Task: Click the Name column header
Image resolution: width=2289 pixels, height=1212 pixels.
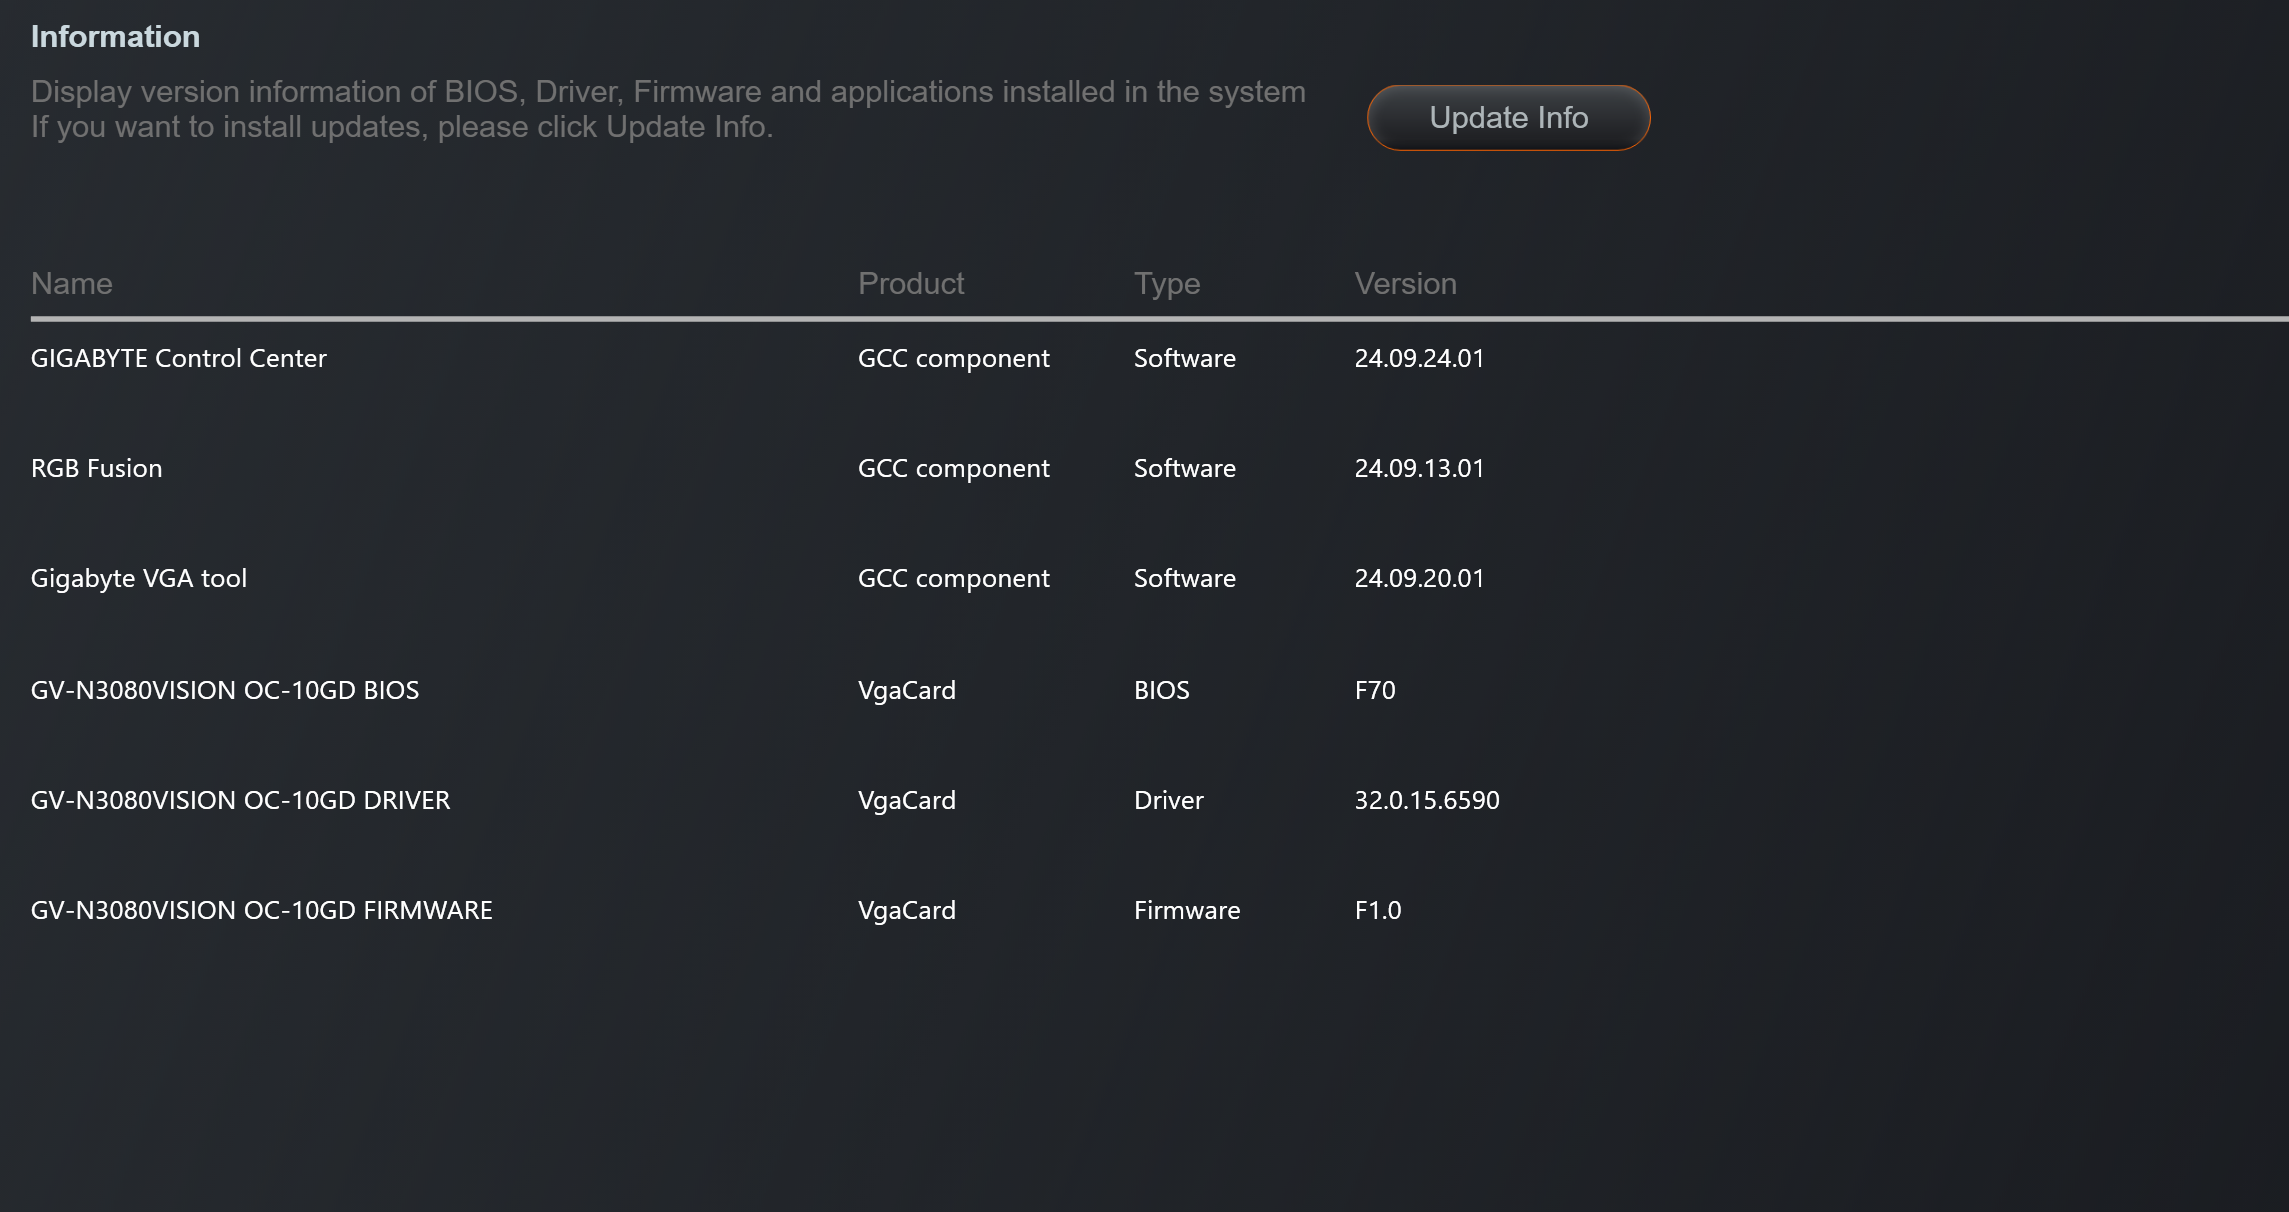Action: coord(72,284)
